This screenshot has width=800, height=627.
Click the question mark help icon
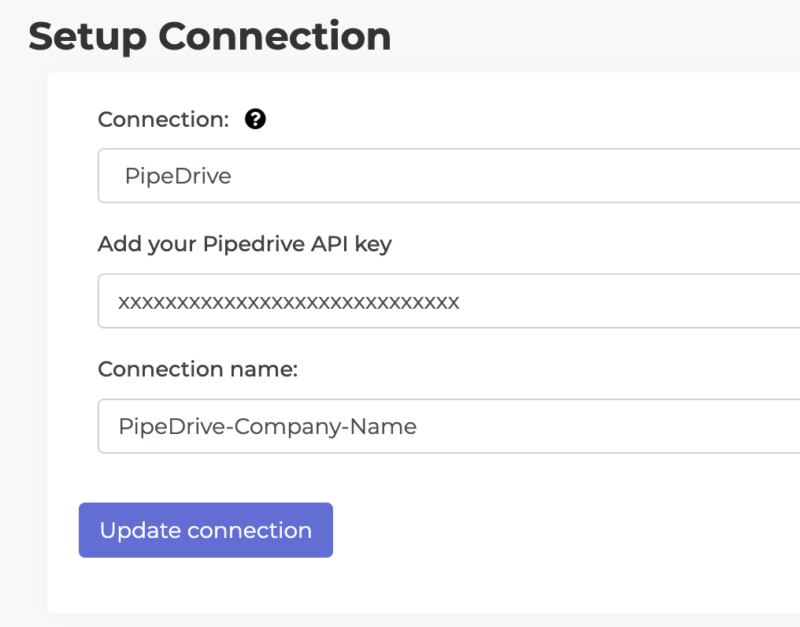coord(255,119)
